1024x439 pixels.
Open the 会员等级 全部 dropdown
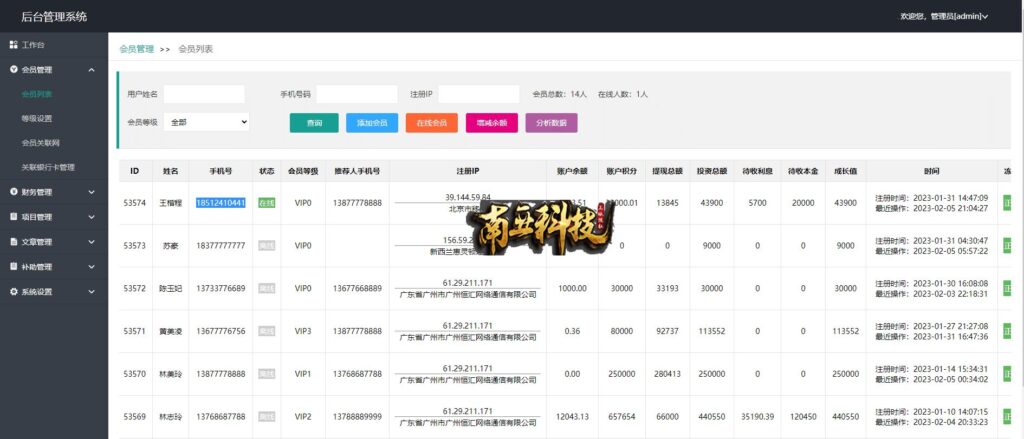pos(206,122)
